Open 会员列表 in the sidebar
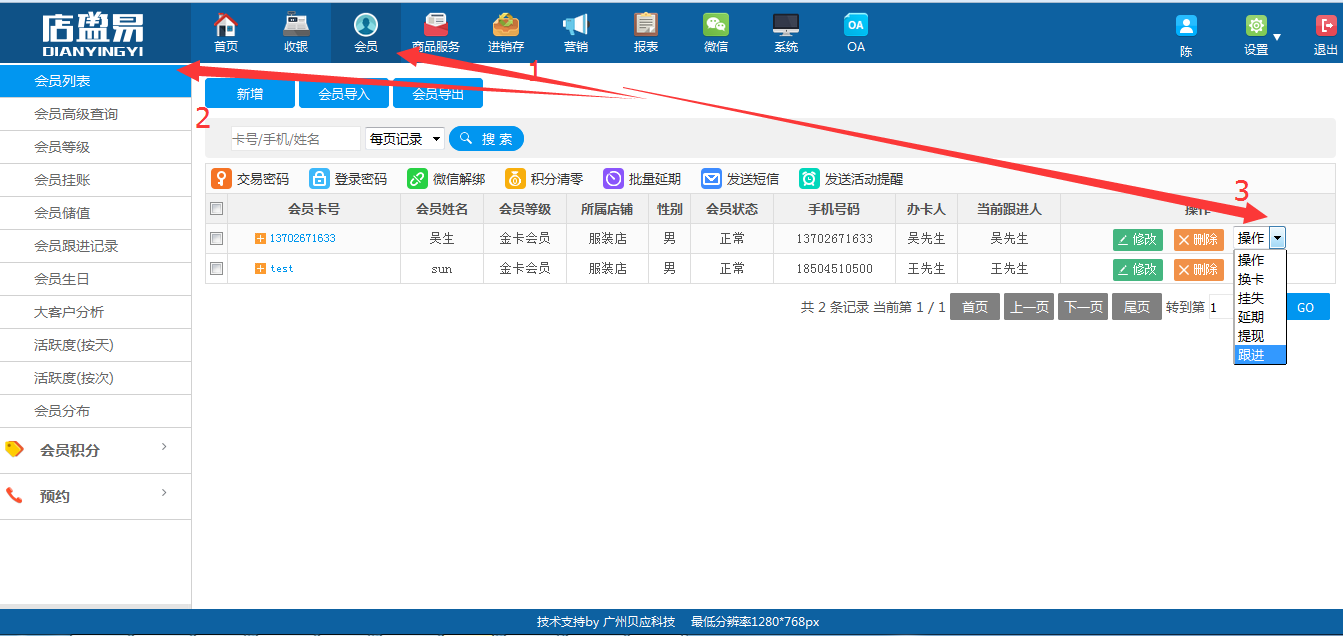The height and width of the screenshot is (636, 1343). click(x=95, y=81)
